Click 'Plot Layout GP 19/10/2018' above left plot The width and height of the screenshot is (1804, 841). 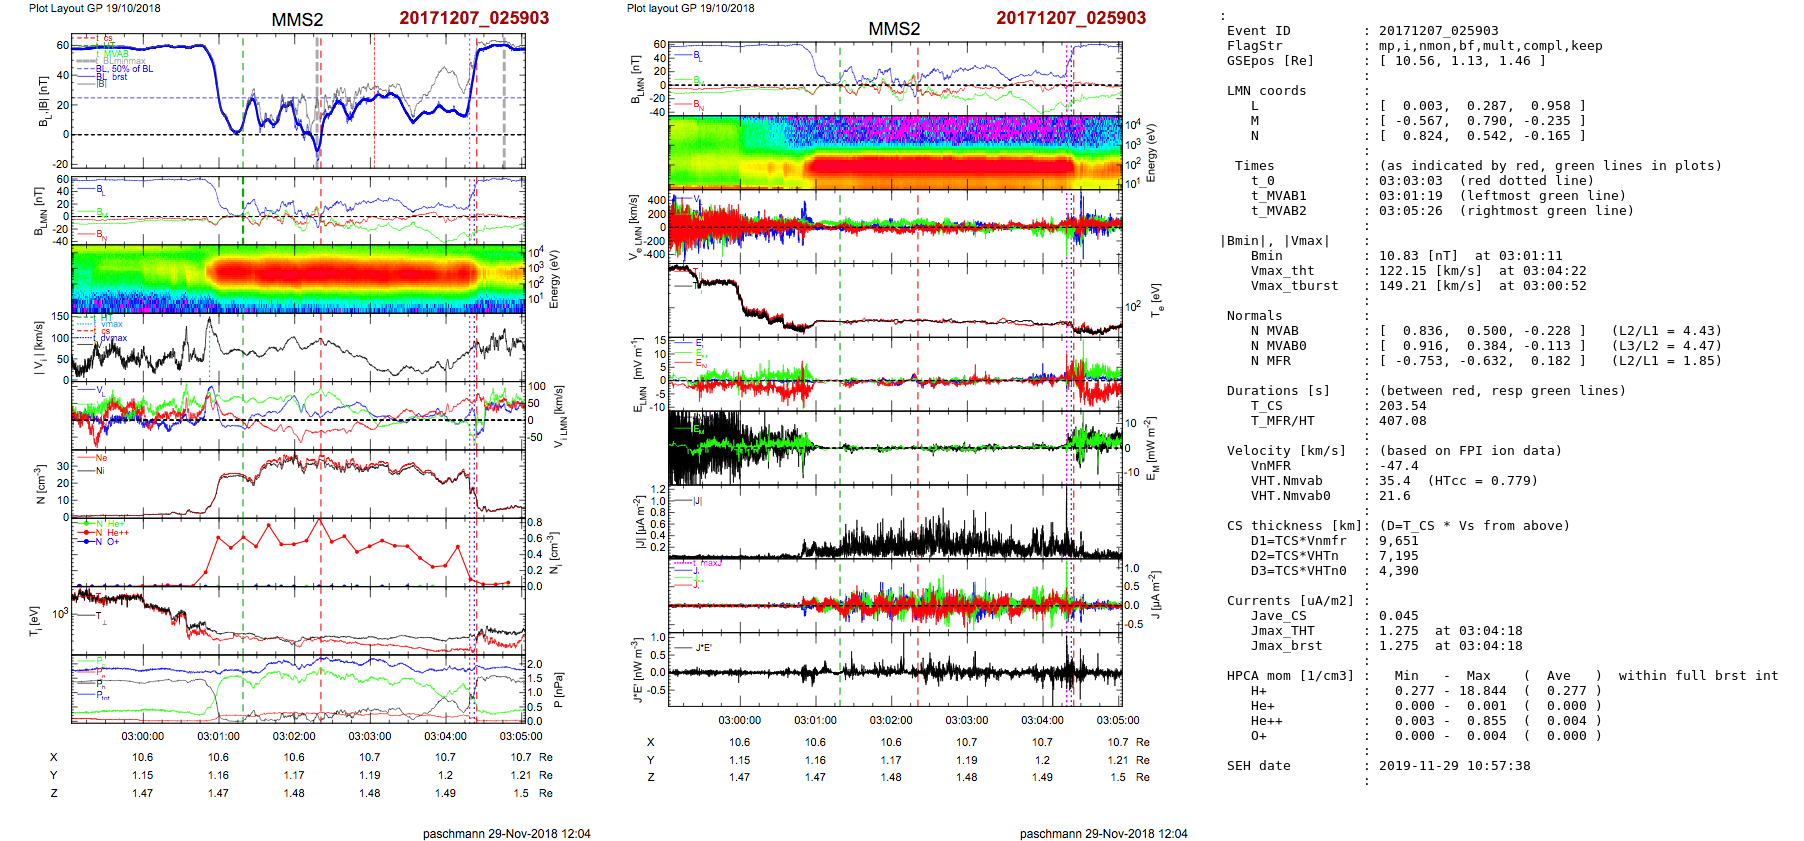[94, 8]
